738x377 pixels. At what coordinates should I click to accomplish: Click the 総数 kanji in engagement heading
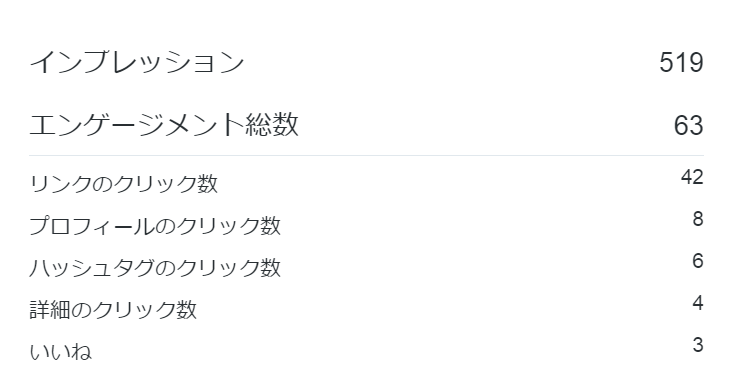tap(272, 125)
